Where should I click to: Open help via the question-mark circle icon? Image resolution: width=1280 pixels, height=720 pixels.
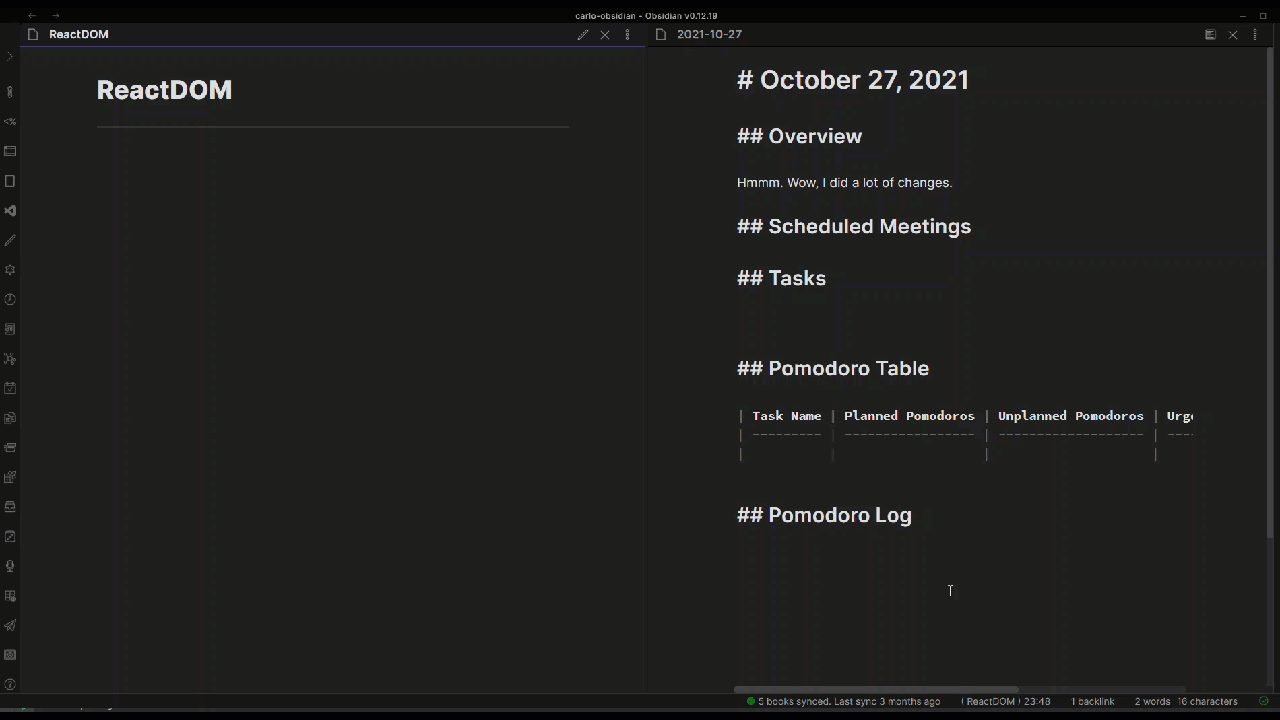tap(10, 685)
